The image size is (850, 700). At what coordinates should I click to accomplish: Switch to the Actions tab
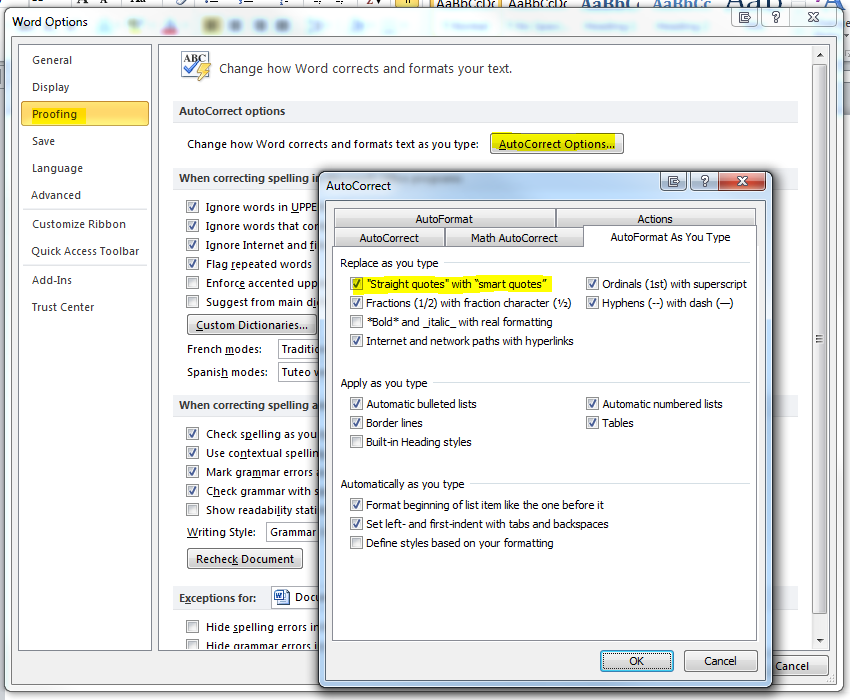click(655, 219)
